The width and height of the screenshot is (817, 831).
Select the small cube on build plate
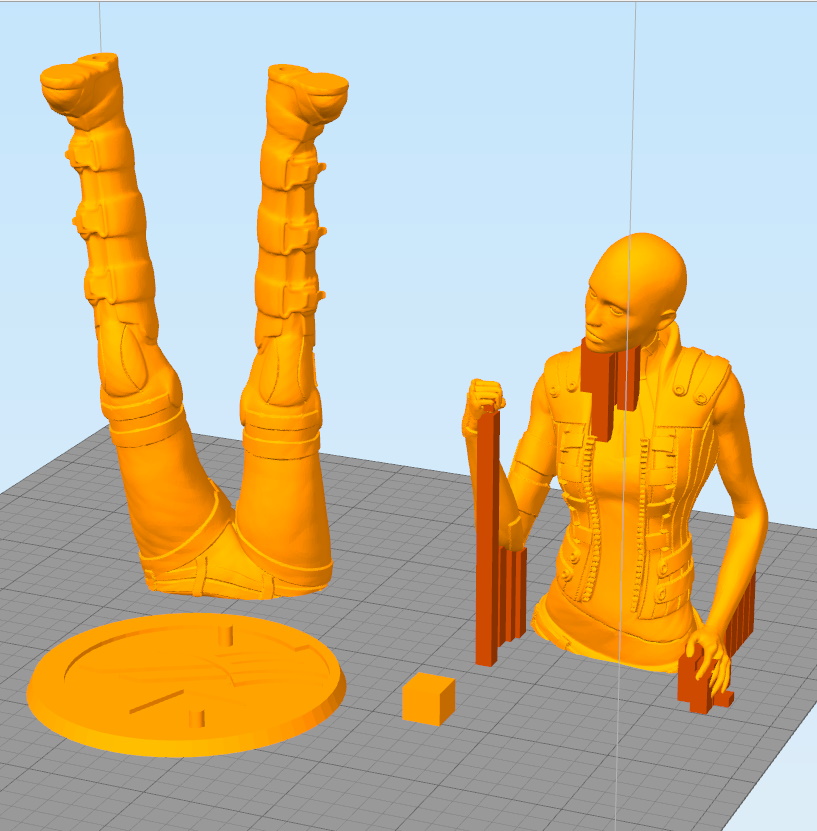pos(428,699)
